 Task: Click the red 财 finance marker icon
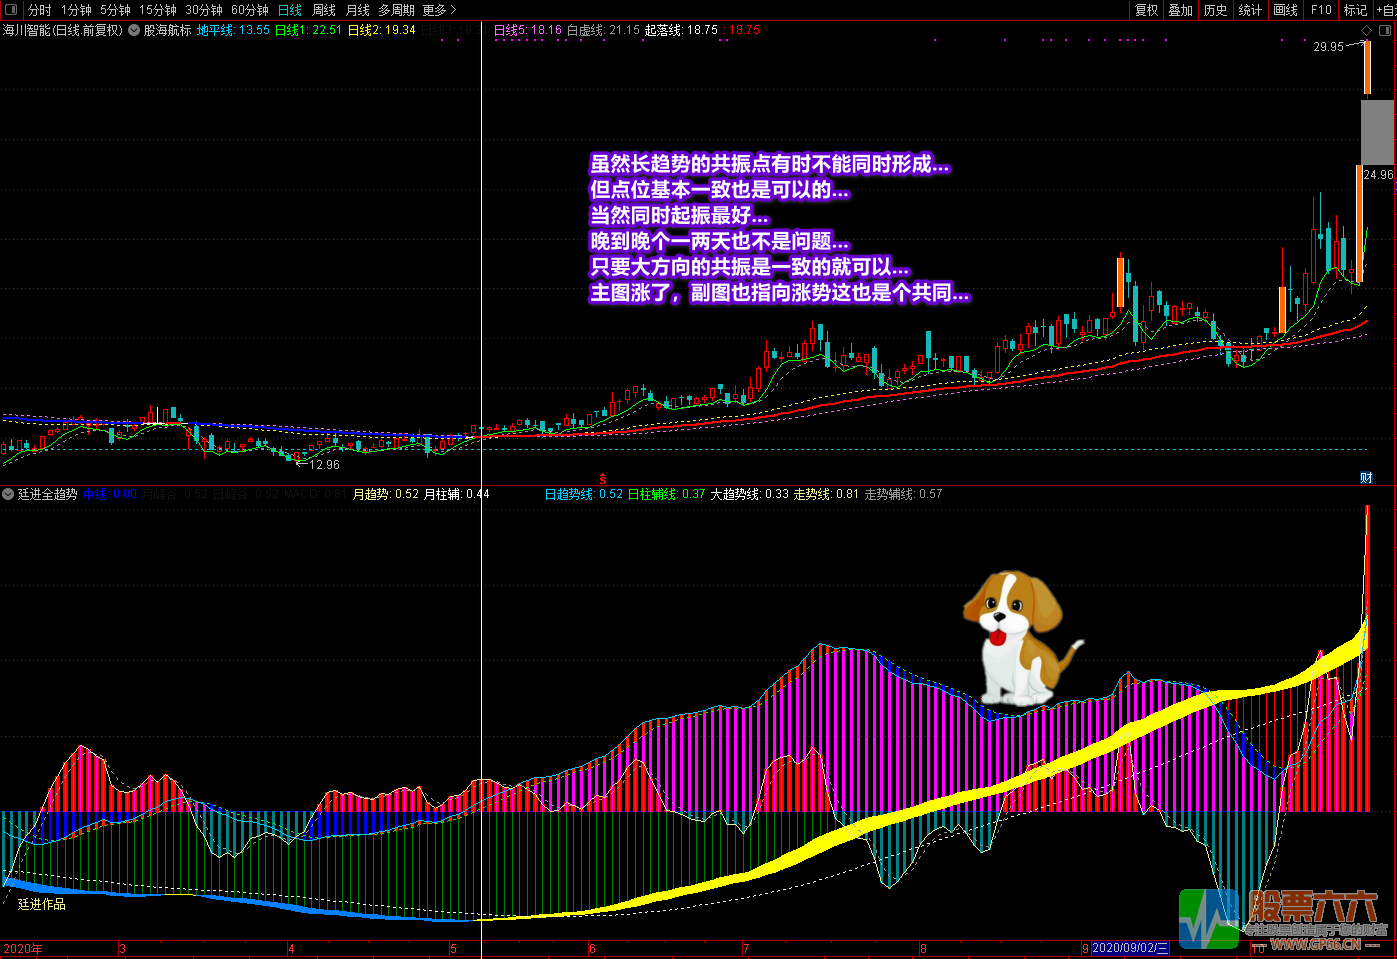1366,478
